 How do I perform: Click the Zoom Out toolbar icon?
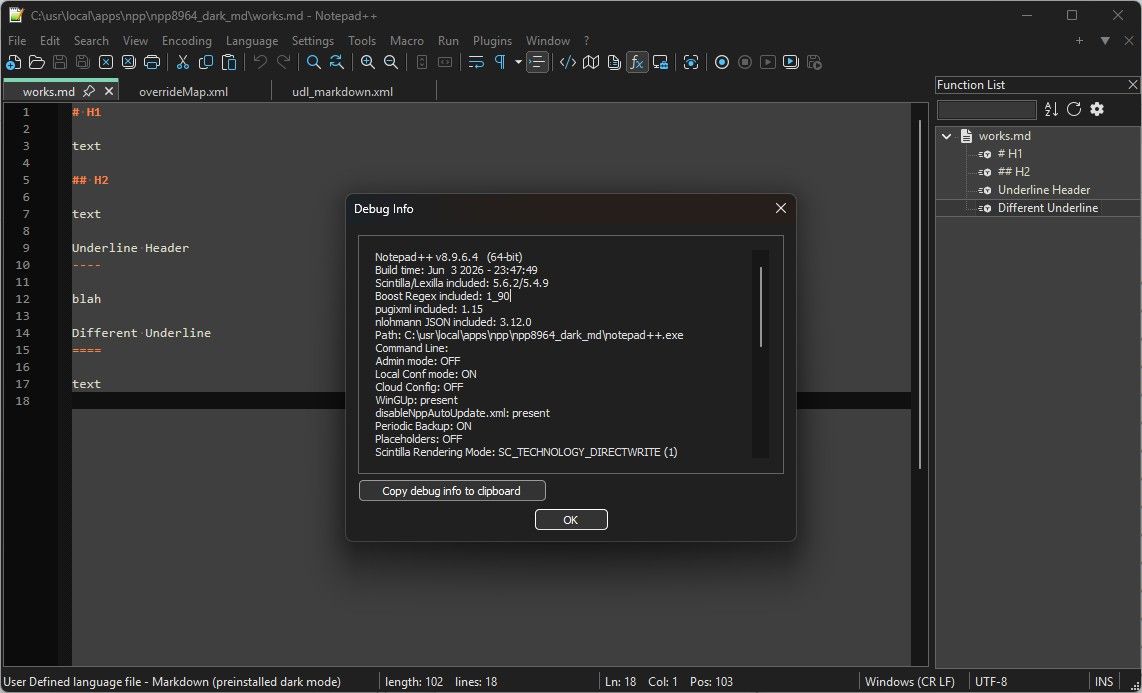click(x=391, y=63)
